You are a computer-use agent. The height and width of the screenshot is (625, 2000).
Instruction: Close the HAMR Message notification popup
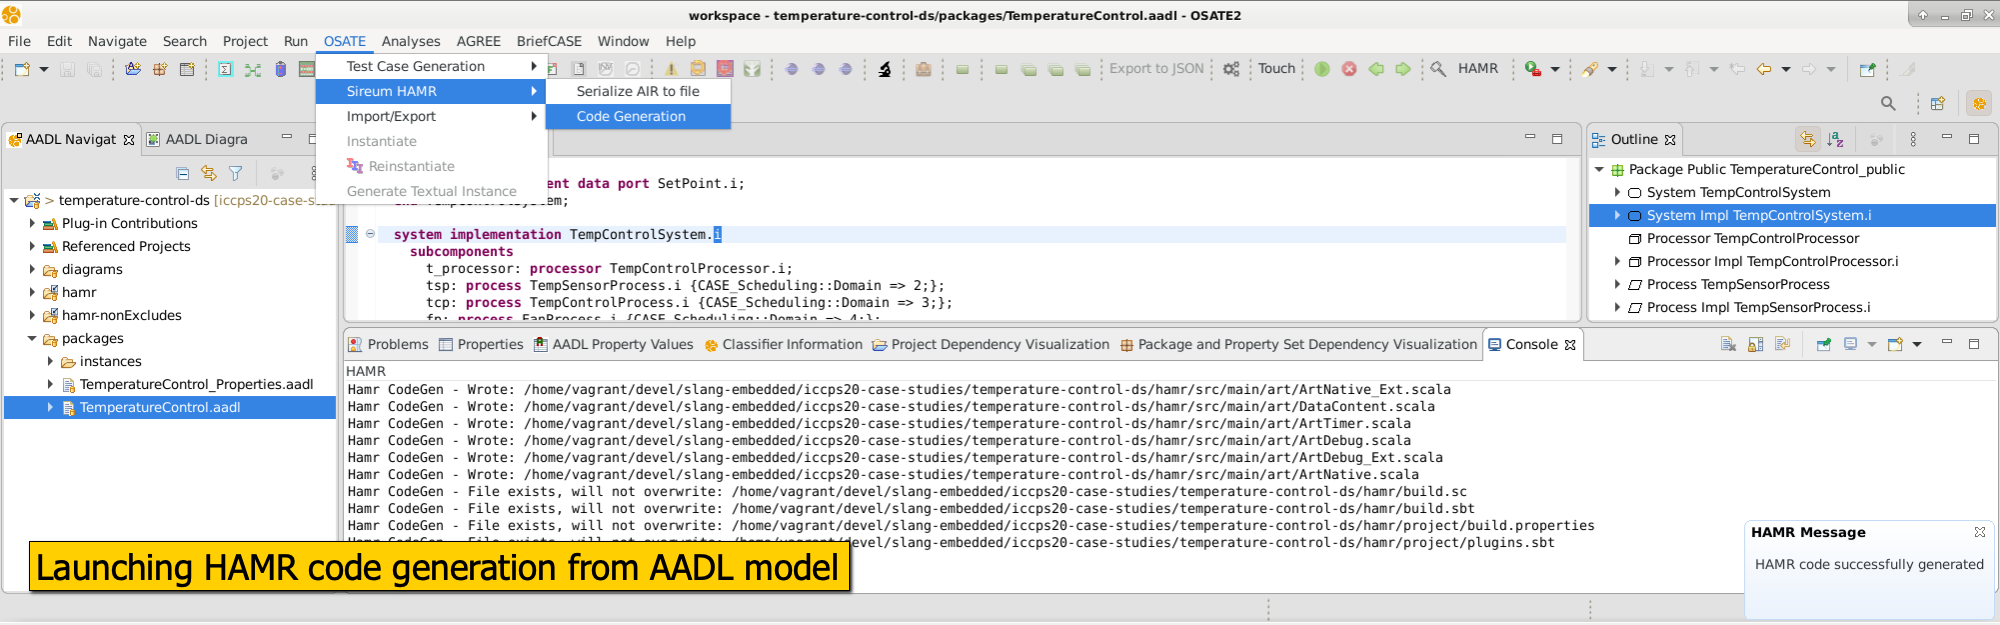click(x=1979, y=532)
